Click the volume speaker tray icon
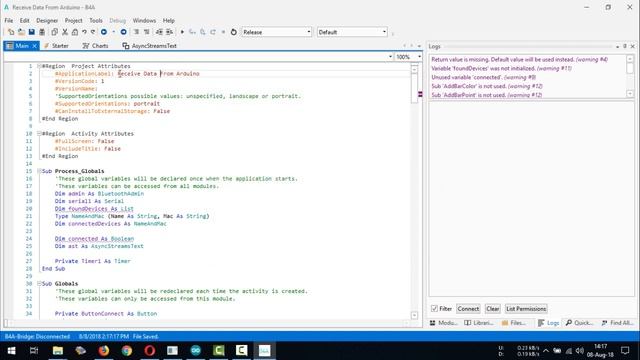Image resolution: width=640 pixels, height=360 pixels. [x=580, y=351]
